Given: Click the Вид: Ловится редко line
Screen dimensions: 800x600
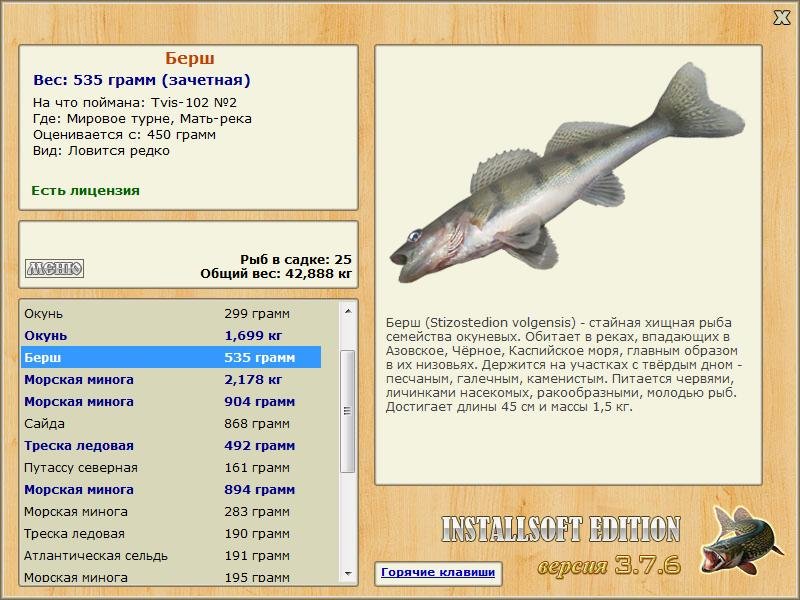Looking at the screenshot, I should tap(101, 151).
